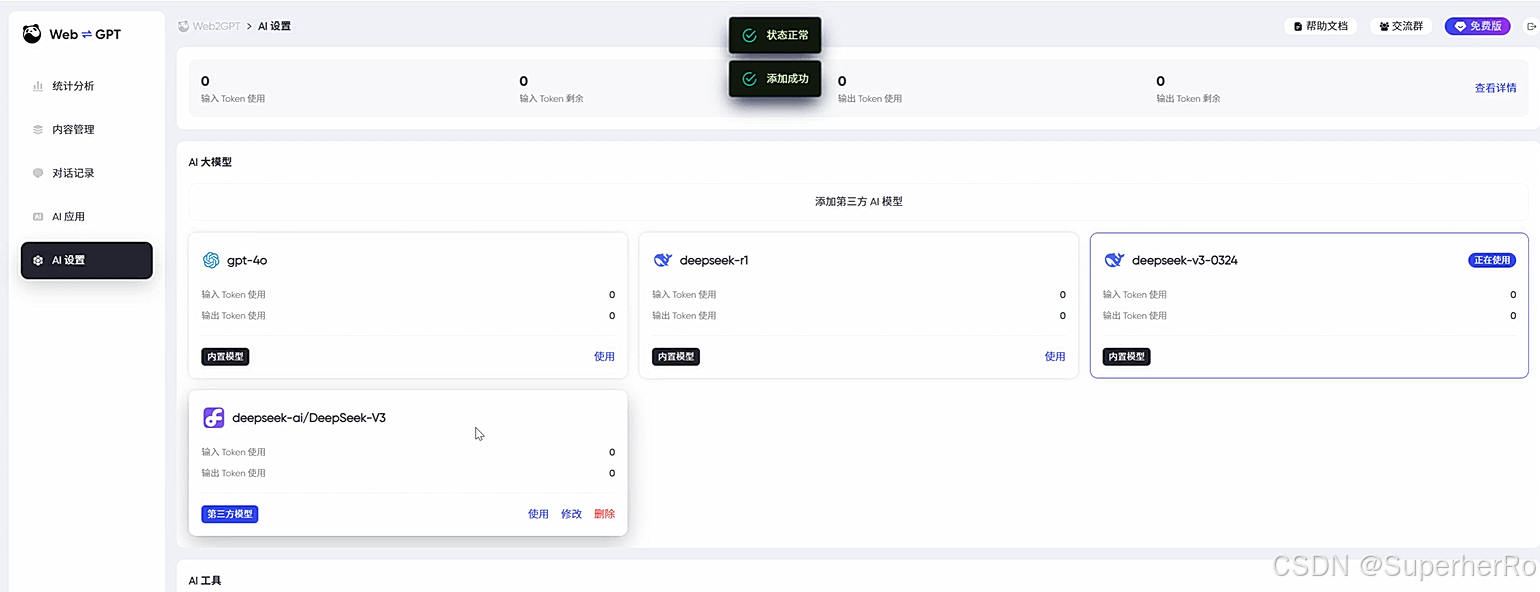
Task: Click the 输入 Token 剩余 stat label
Action: [x=551, y=99]
